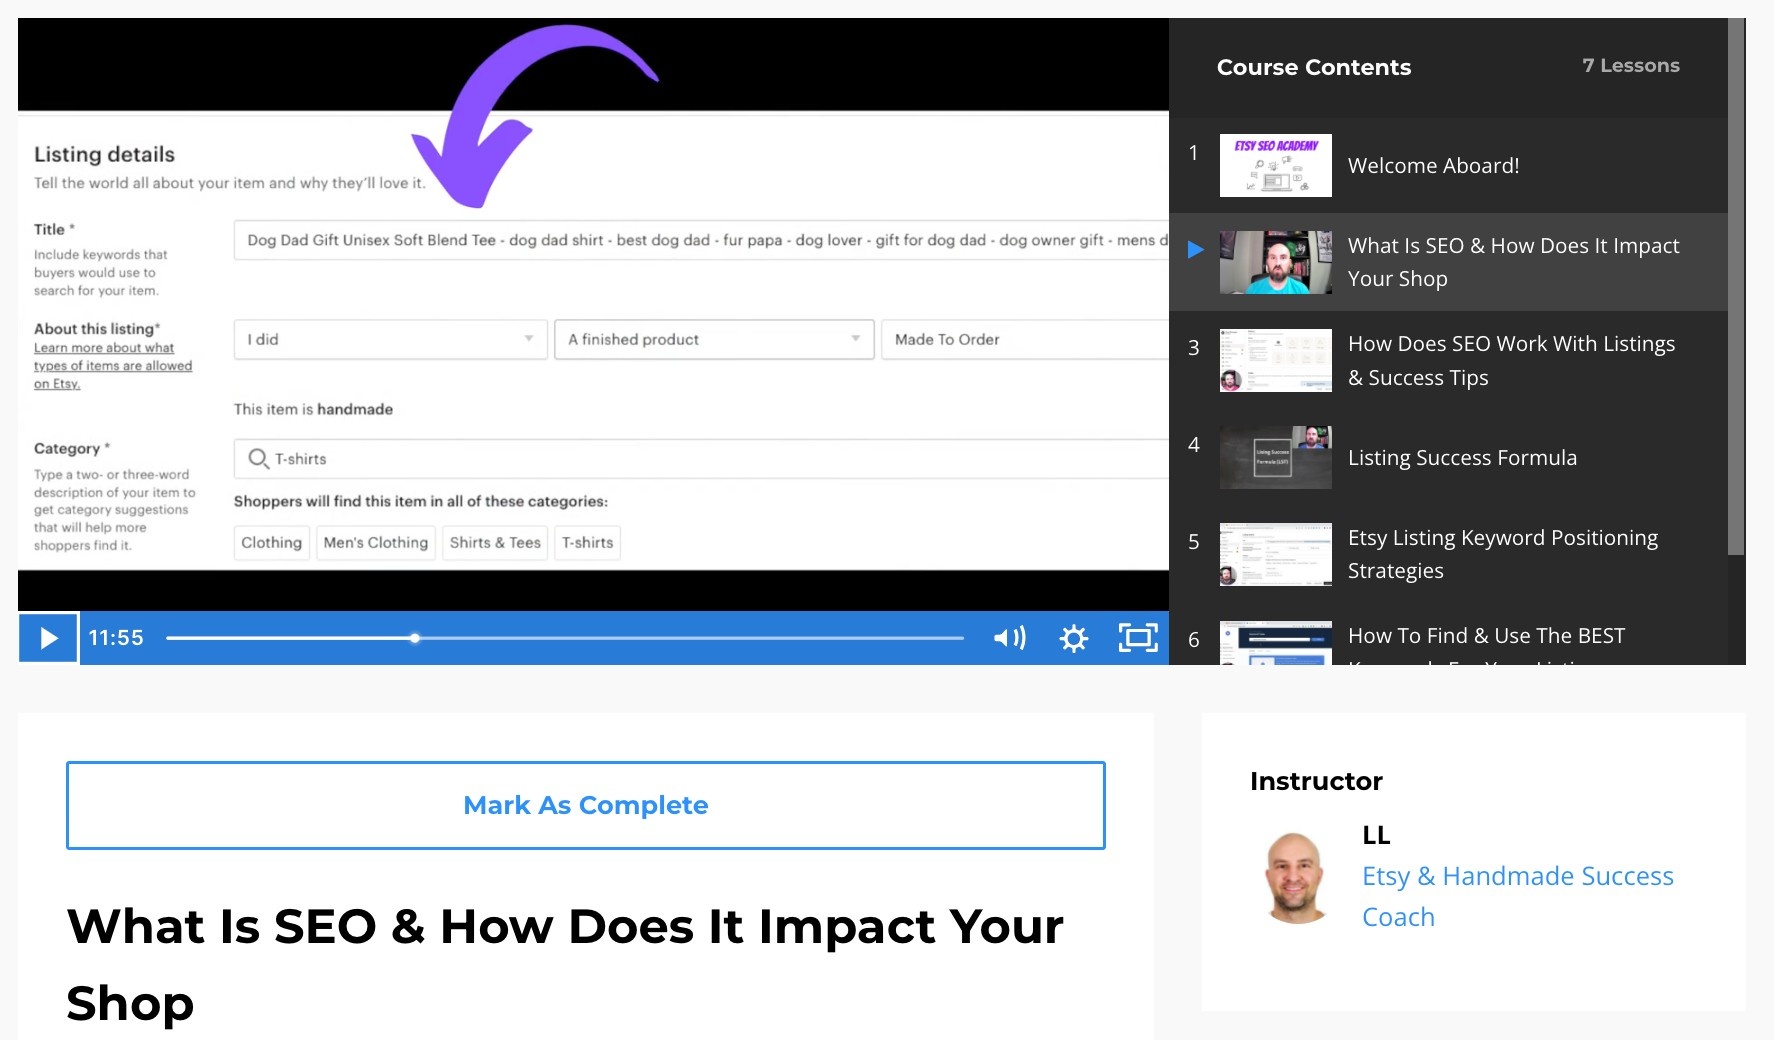Click the category search magnifier icon
This screenshot has width=1774, height=1040.
point(258,459)
